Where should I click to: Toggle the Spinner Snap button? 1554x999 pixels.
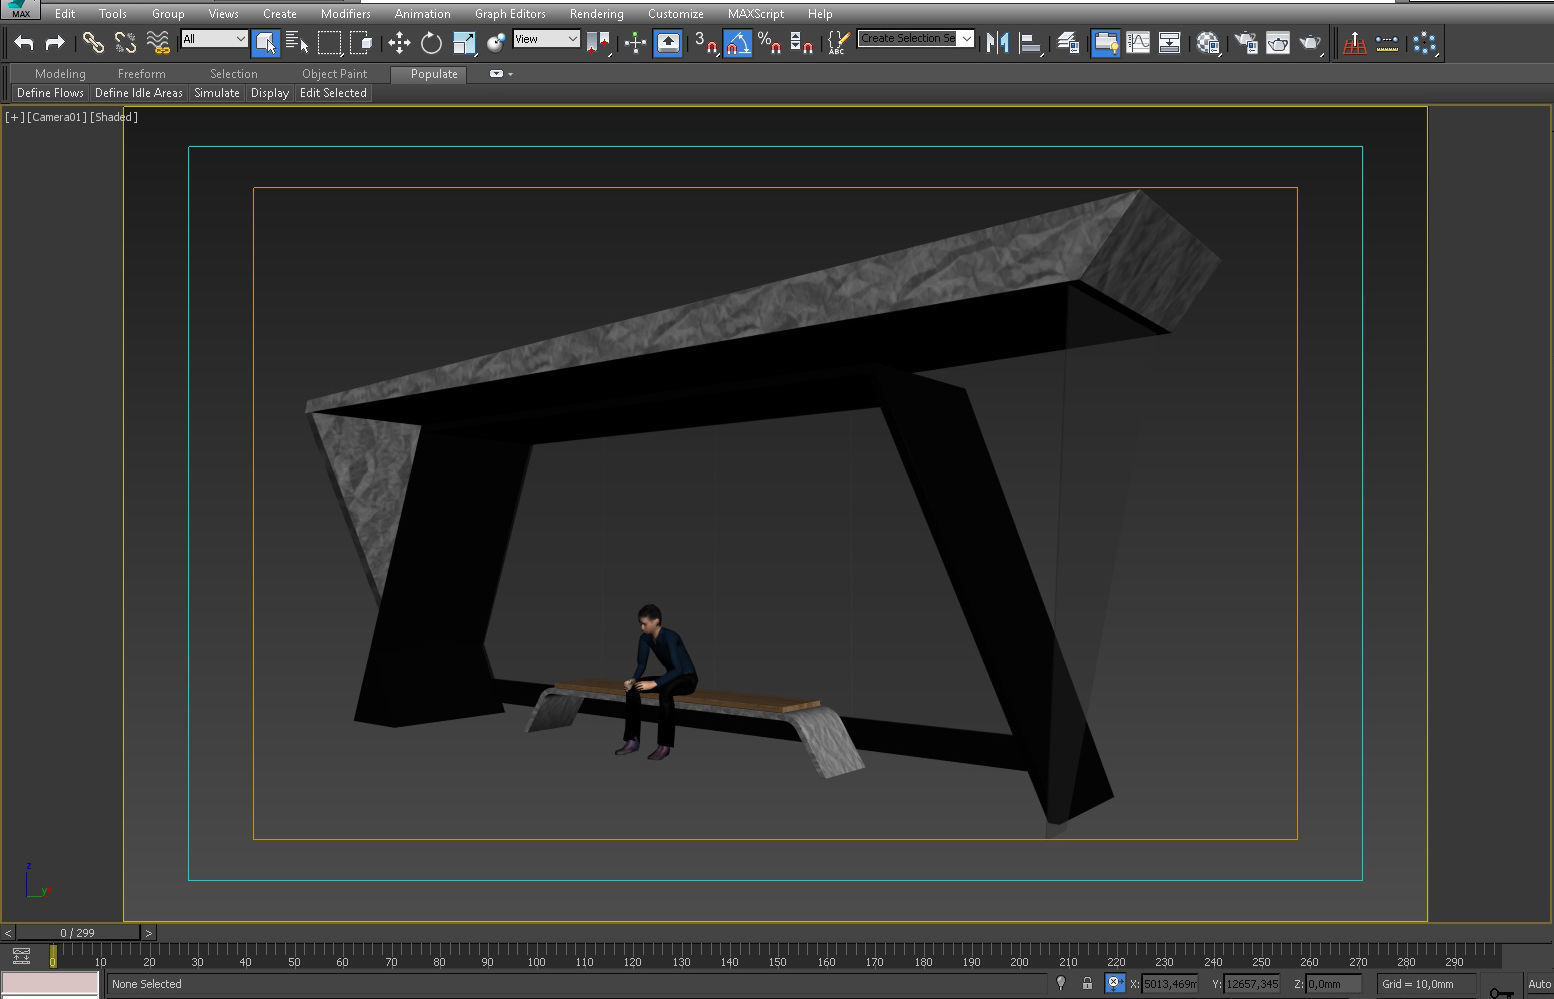coord(802,42)
